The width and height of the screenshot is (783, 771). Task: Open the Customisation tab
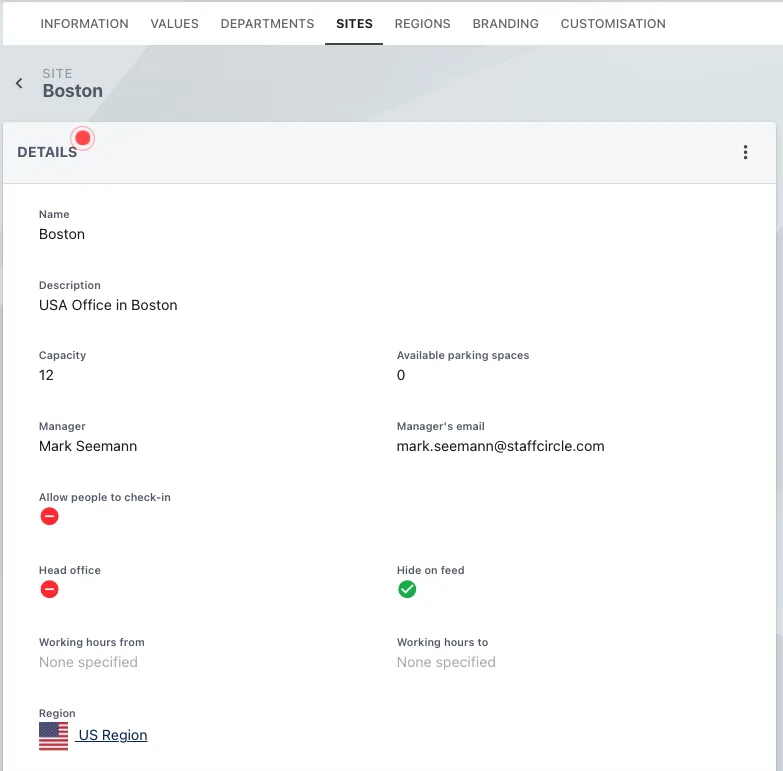(613, 23)
